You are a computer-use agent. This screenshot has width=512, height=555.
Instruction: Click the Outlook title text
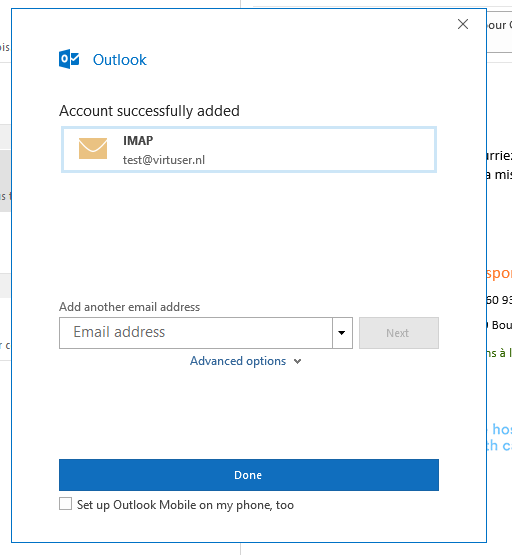click(x=120, y=60)
